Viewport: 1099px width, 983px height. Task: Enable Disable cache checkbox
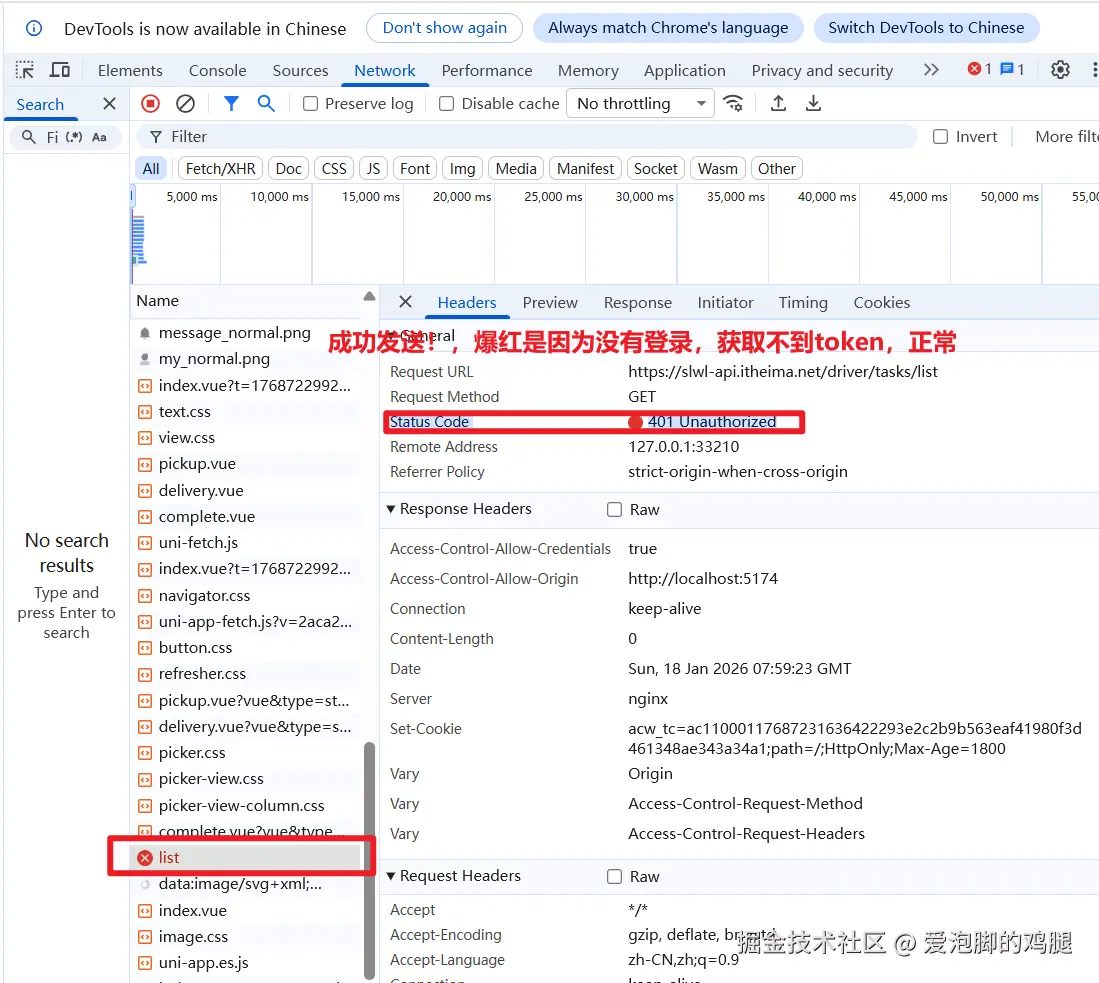446,104
